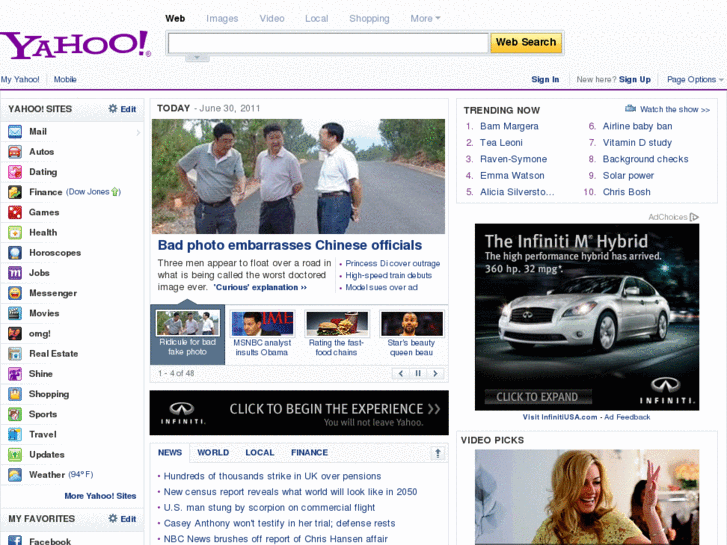Click the Dow Jones up-arrow indicator
The width and height of the screenshot is (727, 545).
115,192
